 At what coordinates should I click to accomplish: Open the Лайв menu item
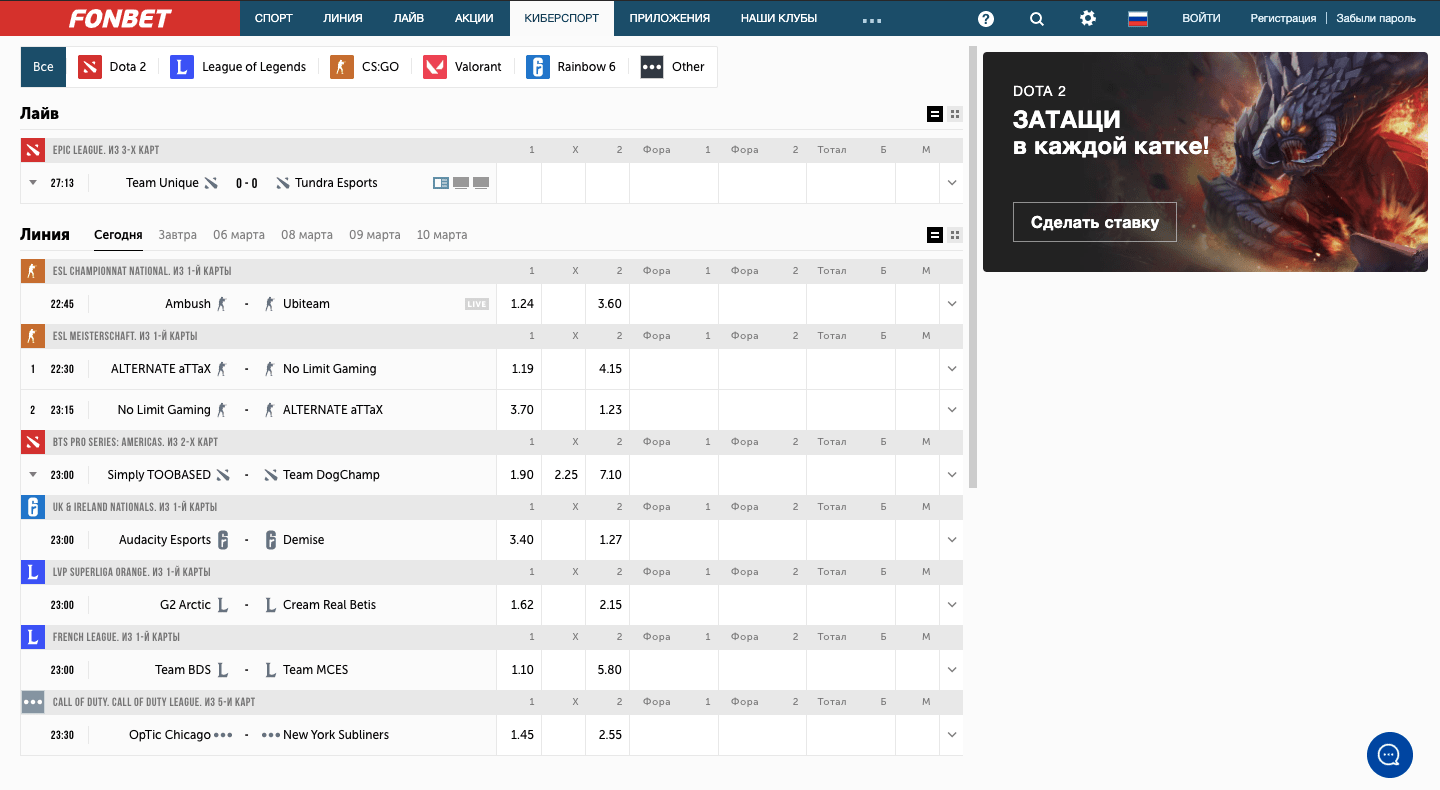point(409,18)
